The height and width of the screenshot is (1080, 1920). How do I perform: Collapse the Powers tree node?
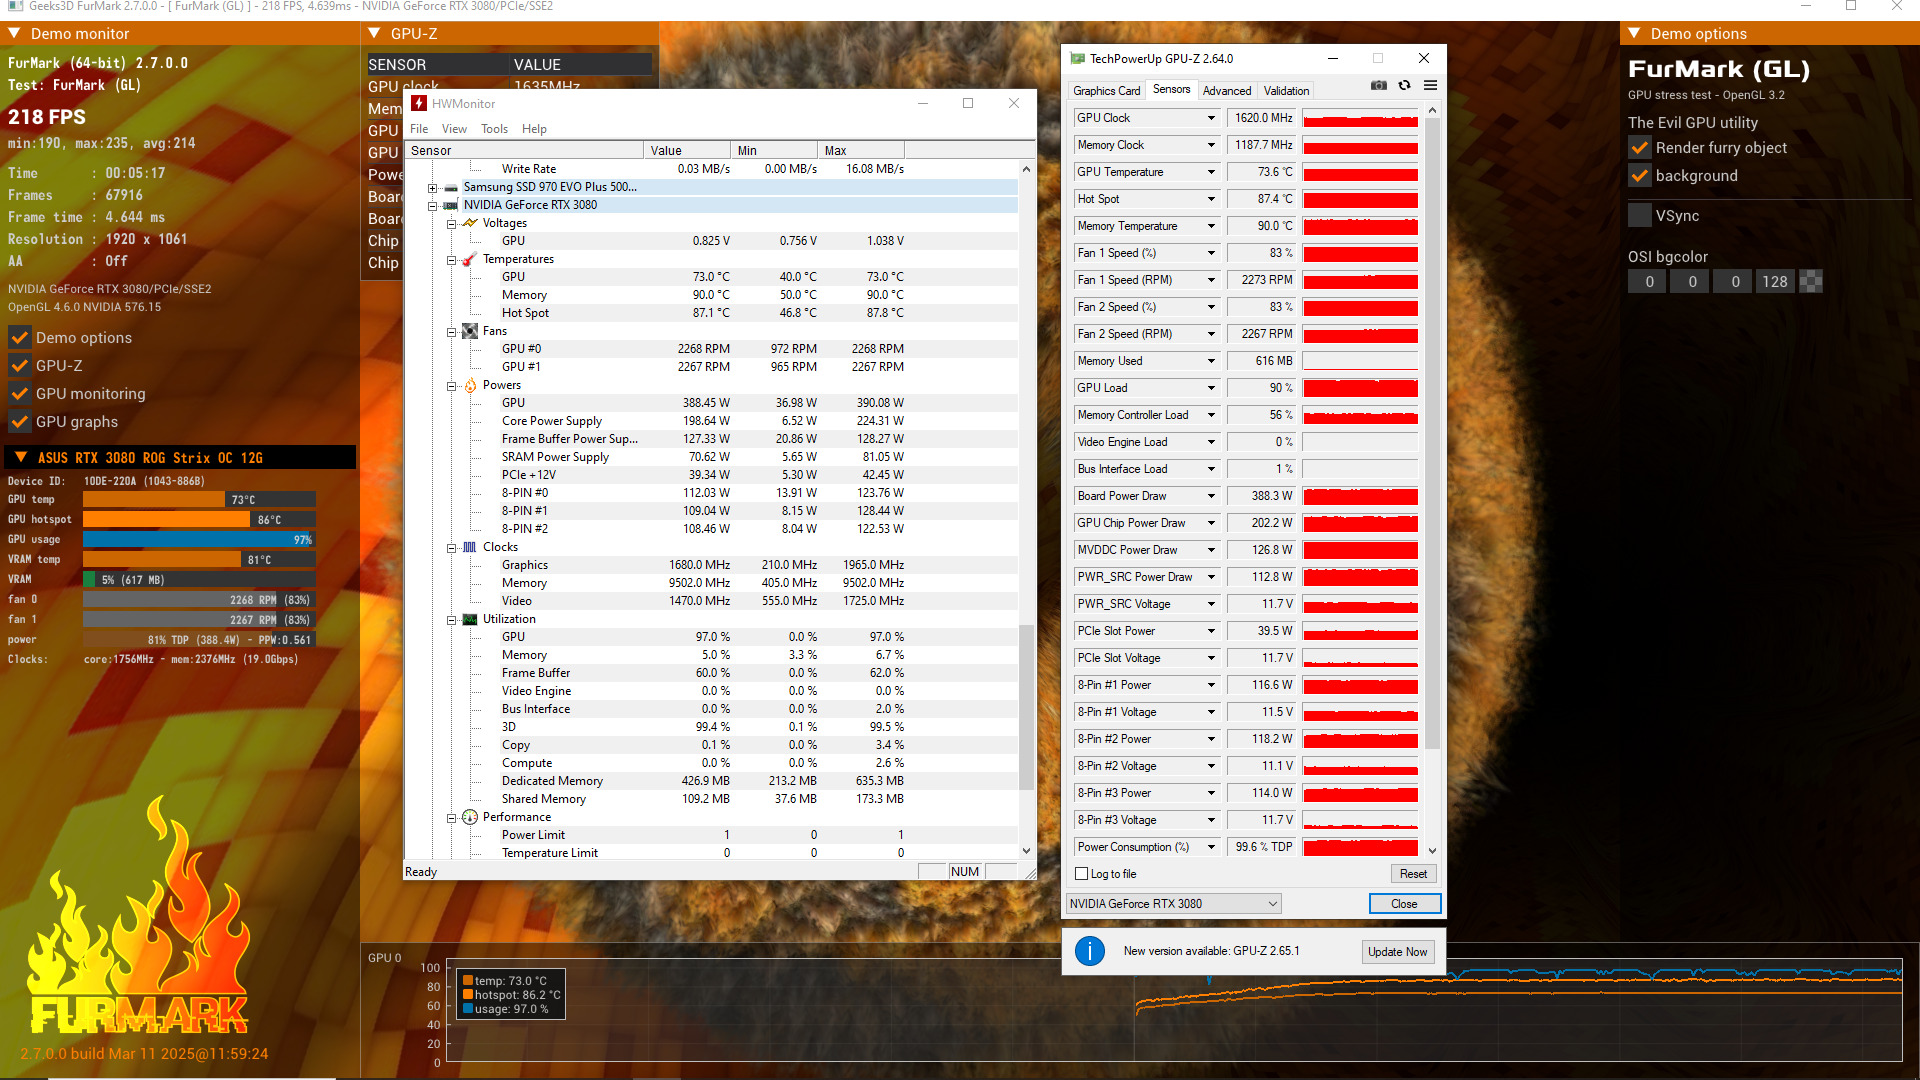tap(451, 386)
